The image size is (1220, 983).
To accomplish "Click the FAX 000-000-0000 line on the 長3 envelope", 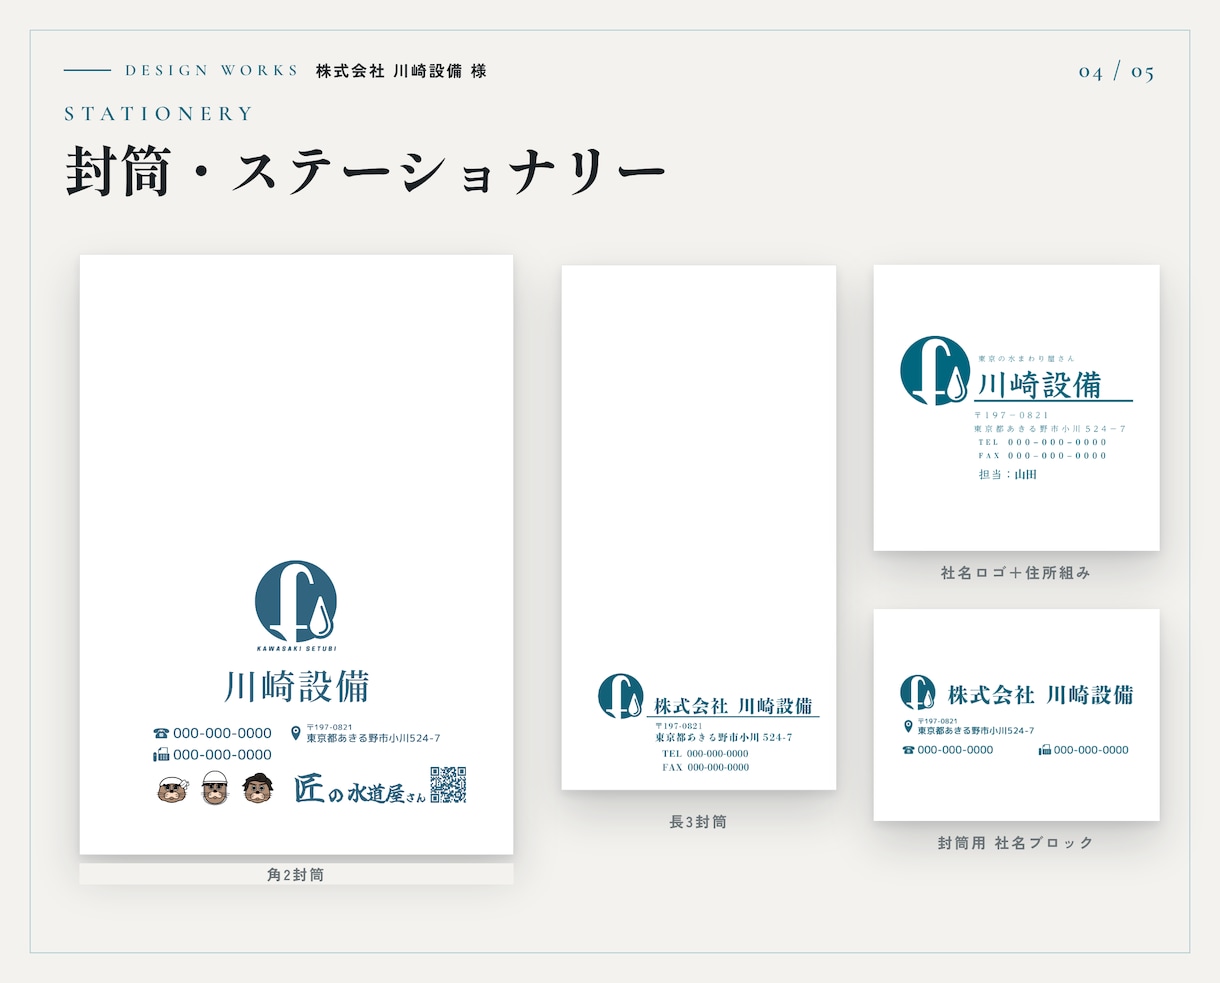I will [x=705, y=768].
